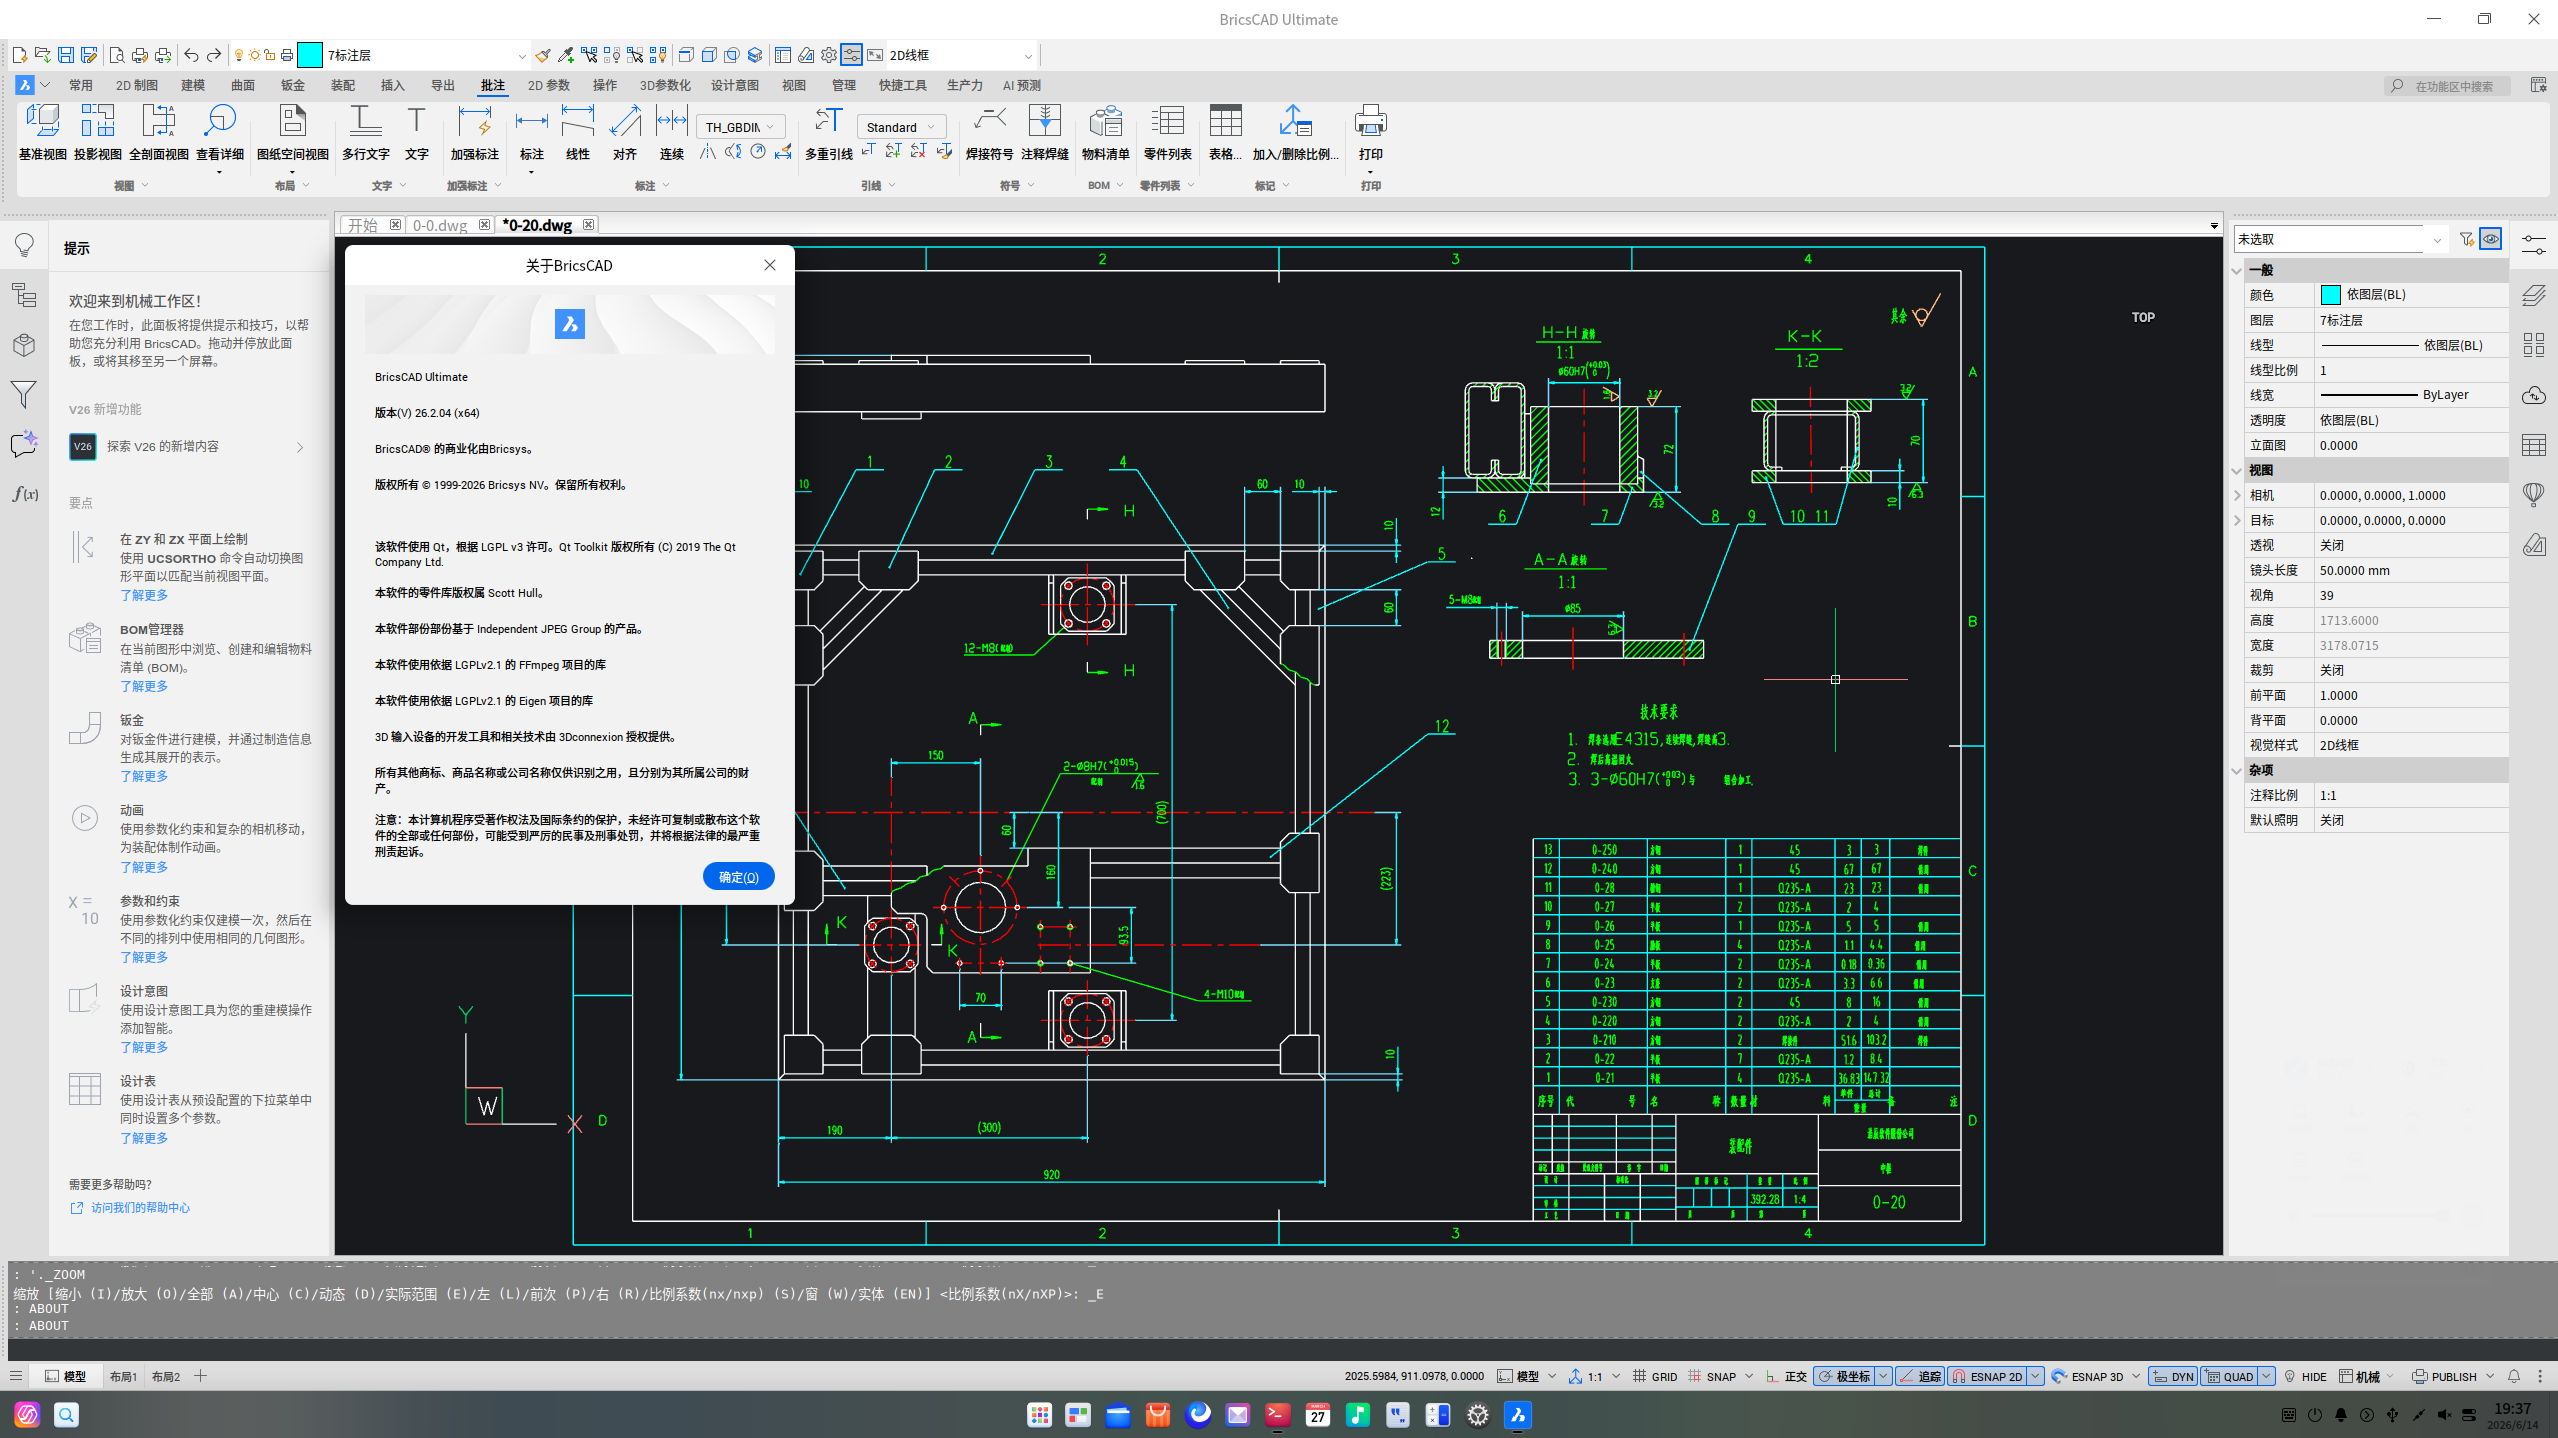Click the 物料清单 BOM icon
This screenshot has width=2558, height=1438.
tap(1105, 132)
